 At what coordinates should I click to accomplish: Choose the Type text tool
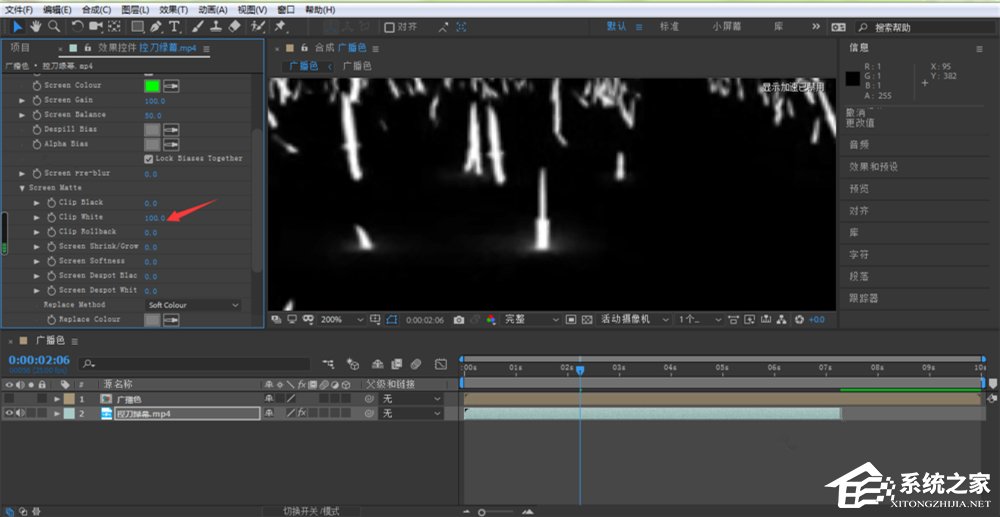point(175,26)
